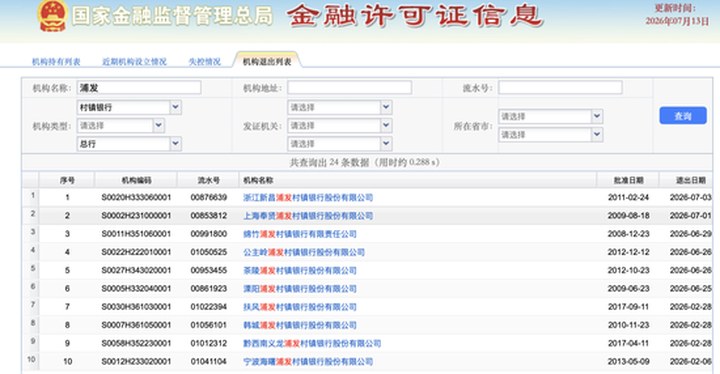Viewport: 720px width, 374px height.
Task: Select institution code S0012H233020001
Action: [136, 362]
